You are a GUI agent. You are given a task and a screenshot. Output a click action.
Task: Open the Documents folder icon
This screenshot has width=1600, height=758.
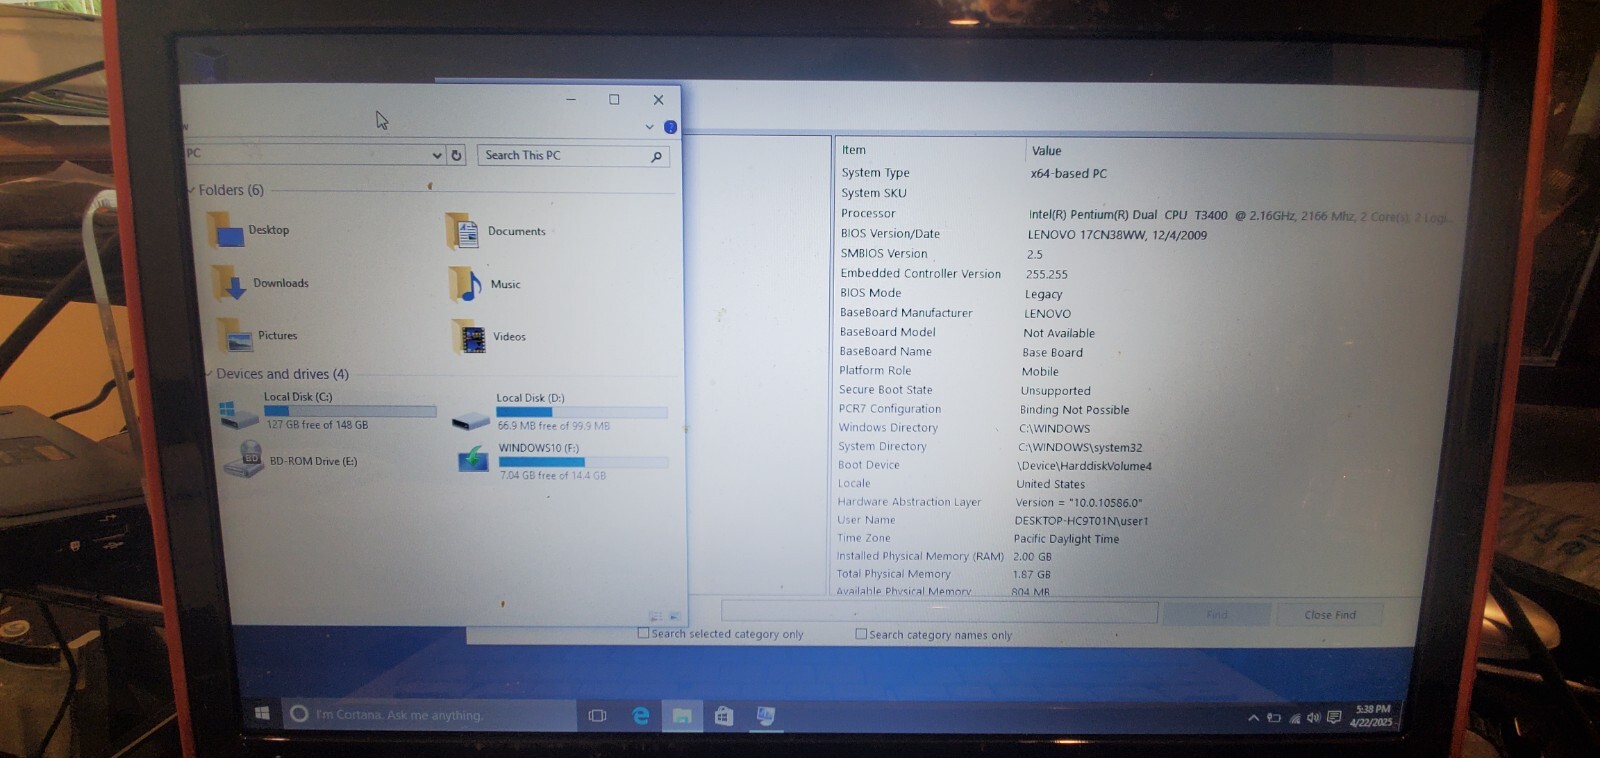click(462, 232)
